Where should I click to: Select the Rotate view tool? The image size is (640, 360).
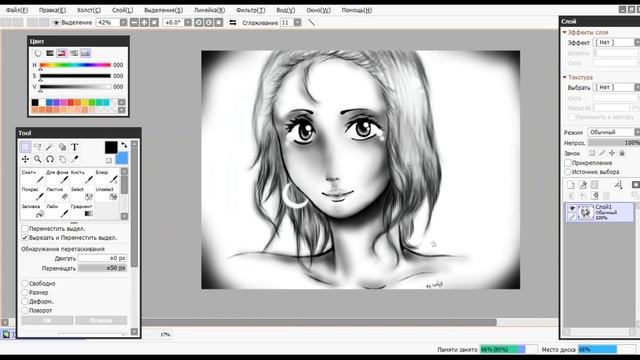pos(50,159)
